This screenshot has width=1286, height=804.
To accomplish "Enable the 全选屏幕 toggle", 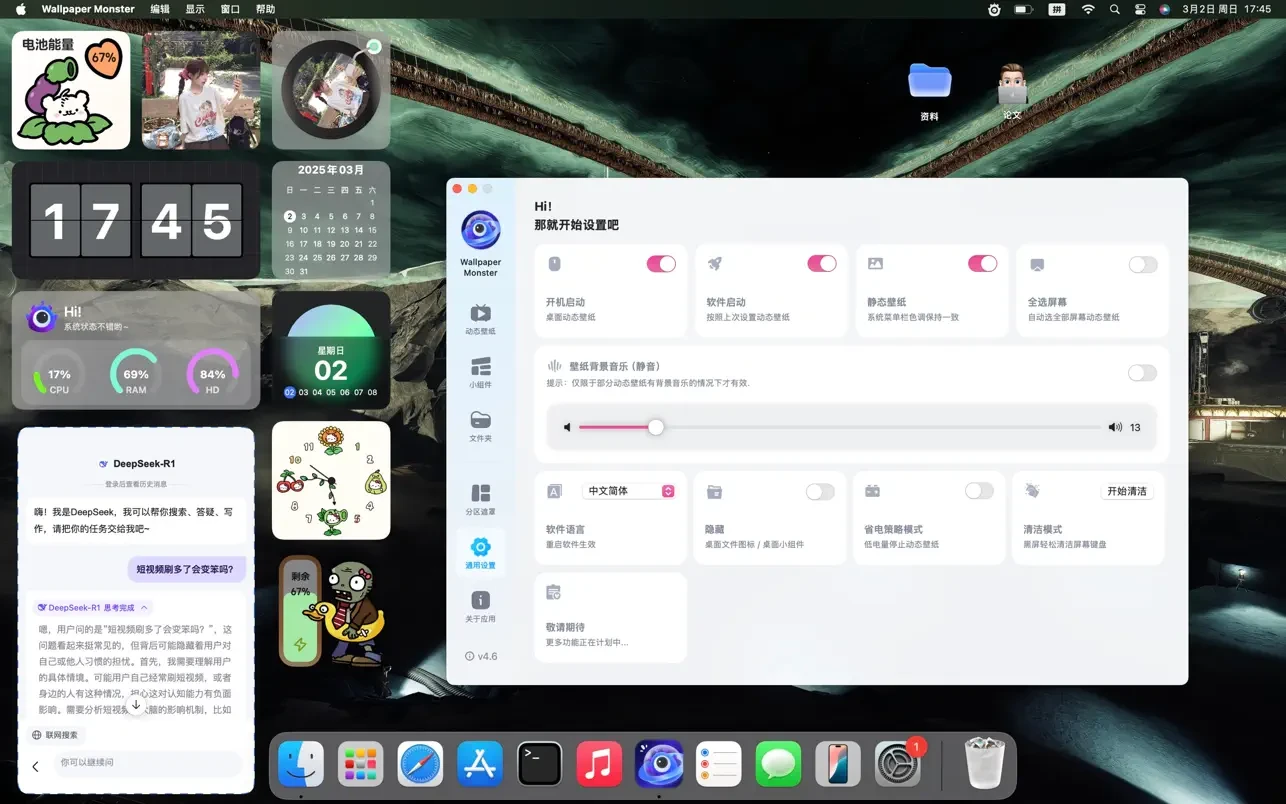I will (x=1142, y=265).
